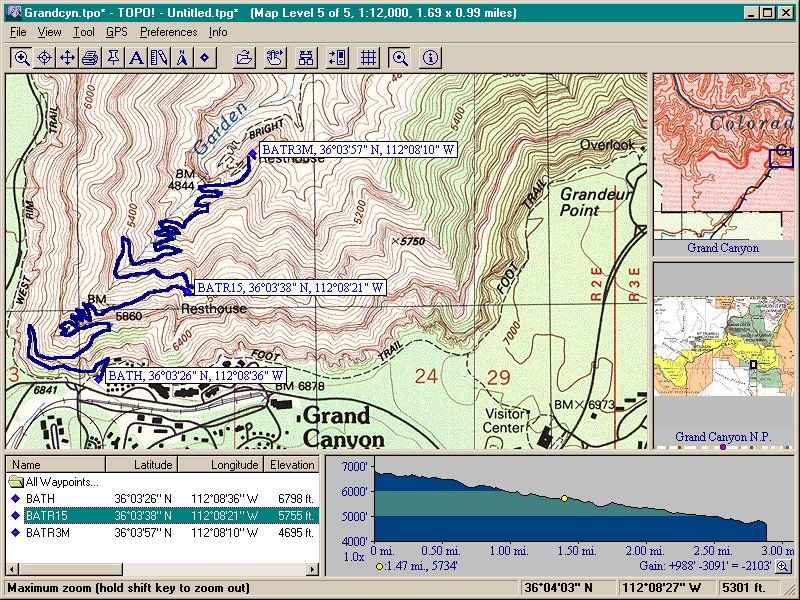Click the BATR3M waypoint label on map

tap(358, 150)
